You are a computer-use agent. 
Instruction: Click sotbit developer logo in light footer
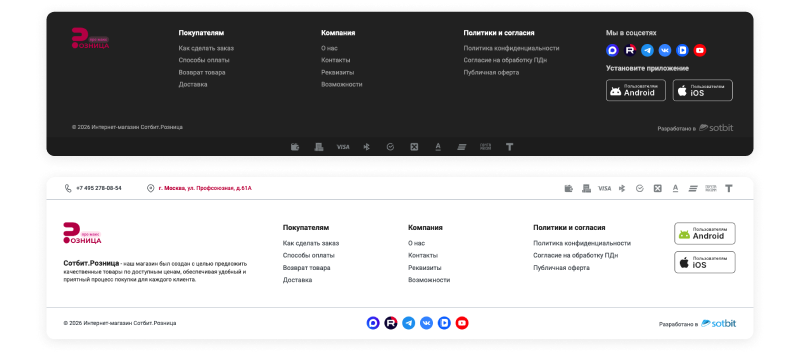coord(718,323)
